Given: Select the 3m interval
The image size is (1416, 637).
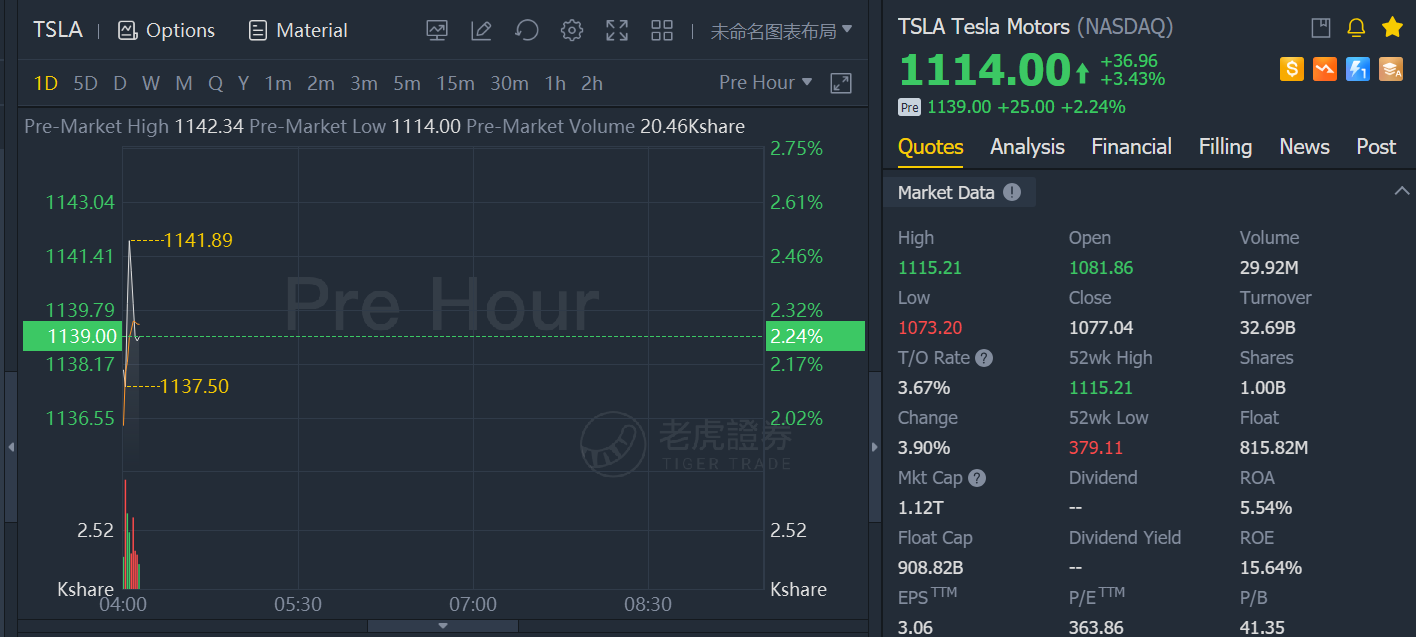Looking at the screenshot, I should [364, 83].
